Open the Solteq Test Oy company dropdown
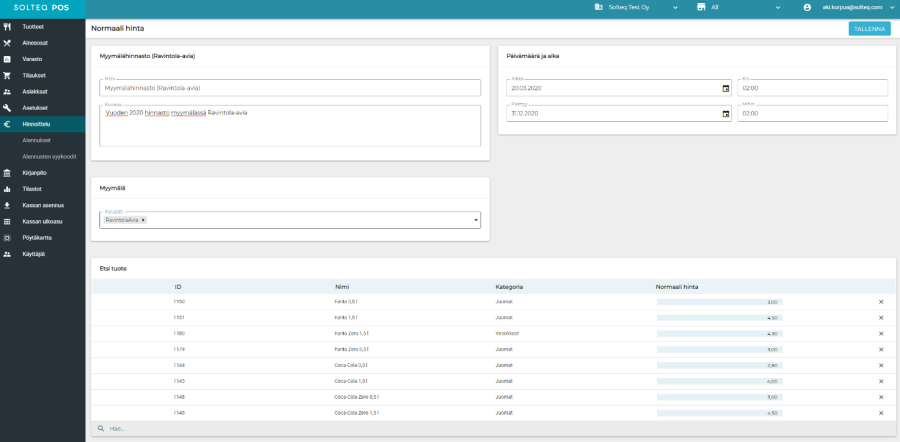This screenshot has width=900, height=442. coord(676,7)
